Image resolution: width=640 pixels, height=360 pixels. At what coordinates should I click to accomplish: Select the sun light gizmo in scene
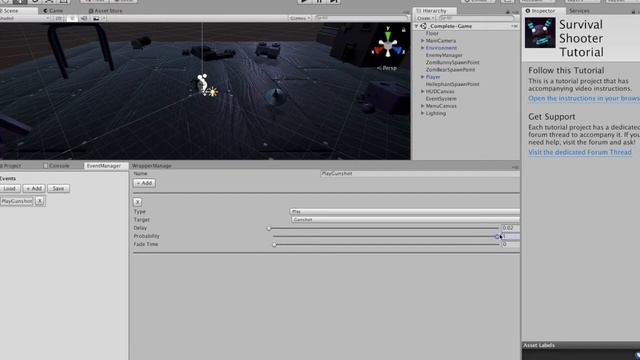[212, 92]
